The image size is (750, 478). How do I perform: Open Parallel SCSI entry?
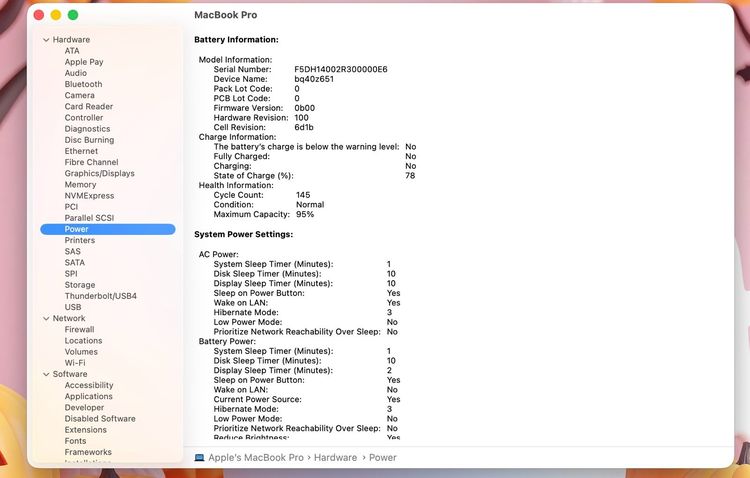click(89, 218)
